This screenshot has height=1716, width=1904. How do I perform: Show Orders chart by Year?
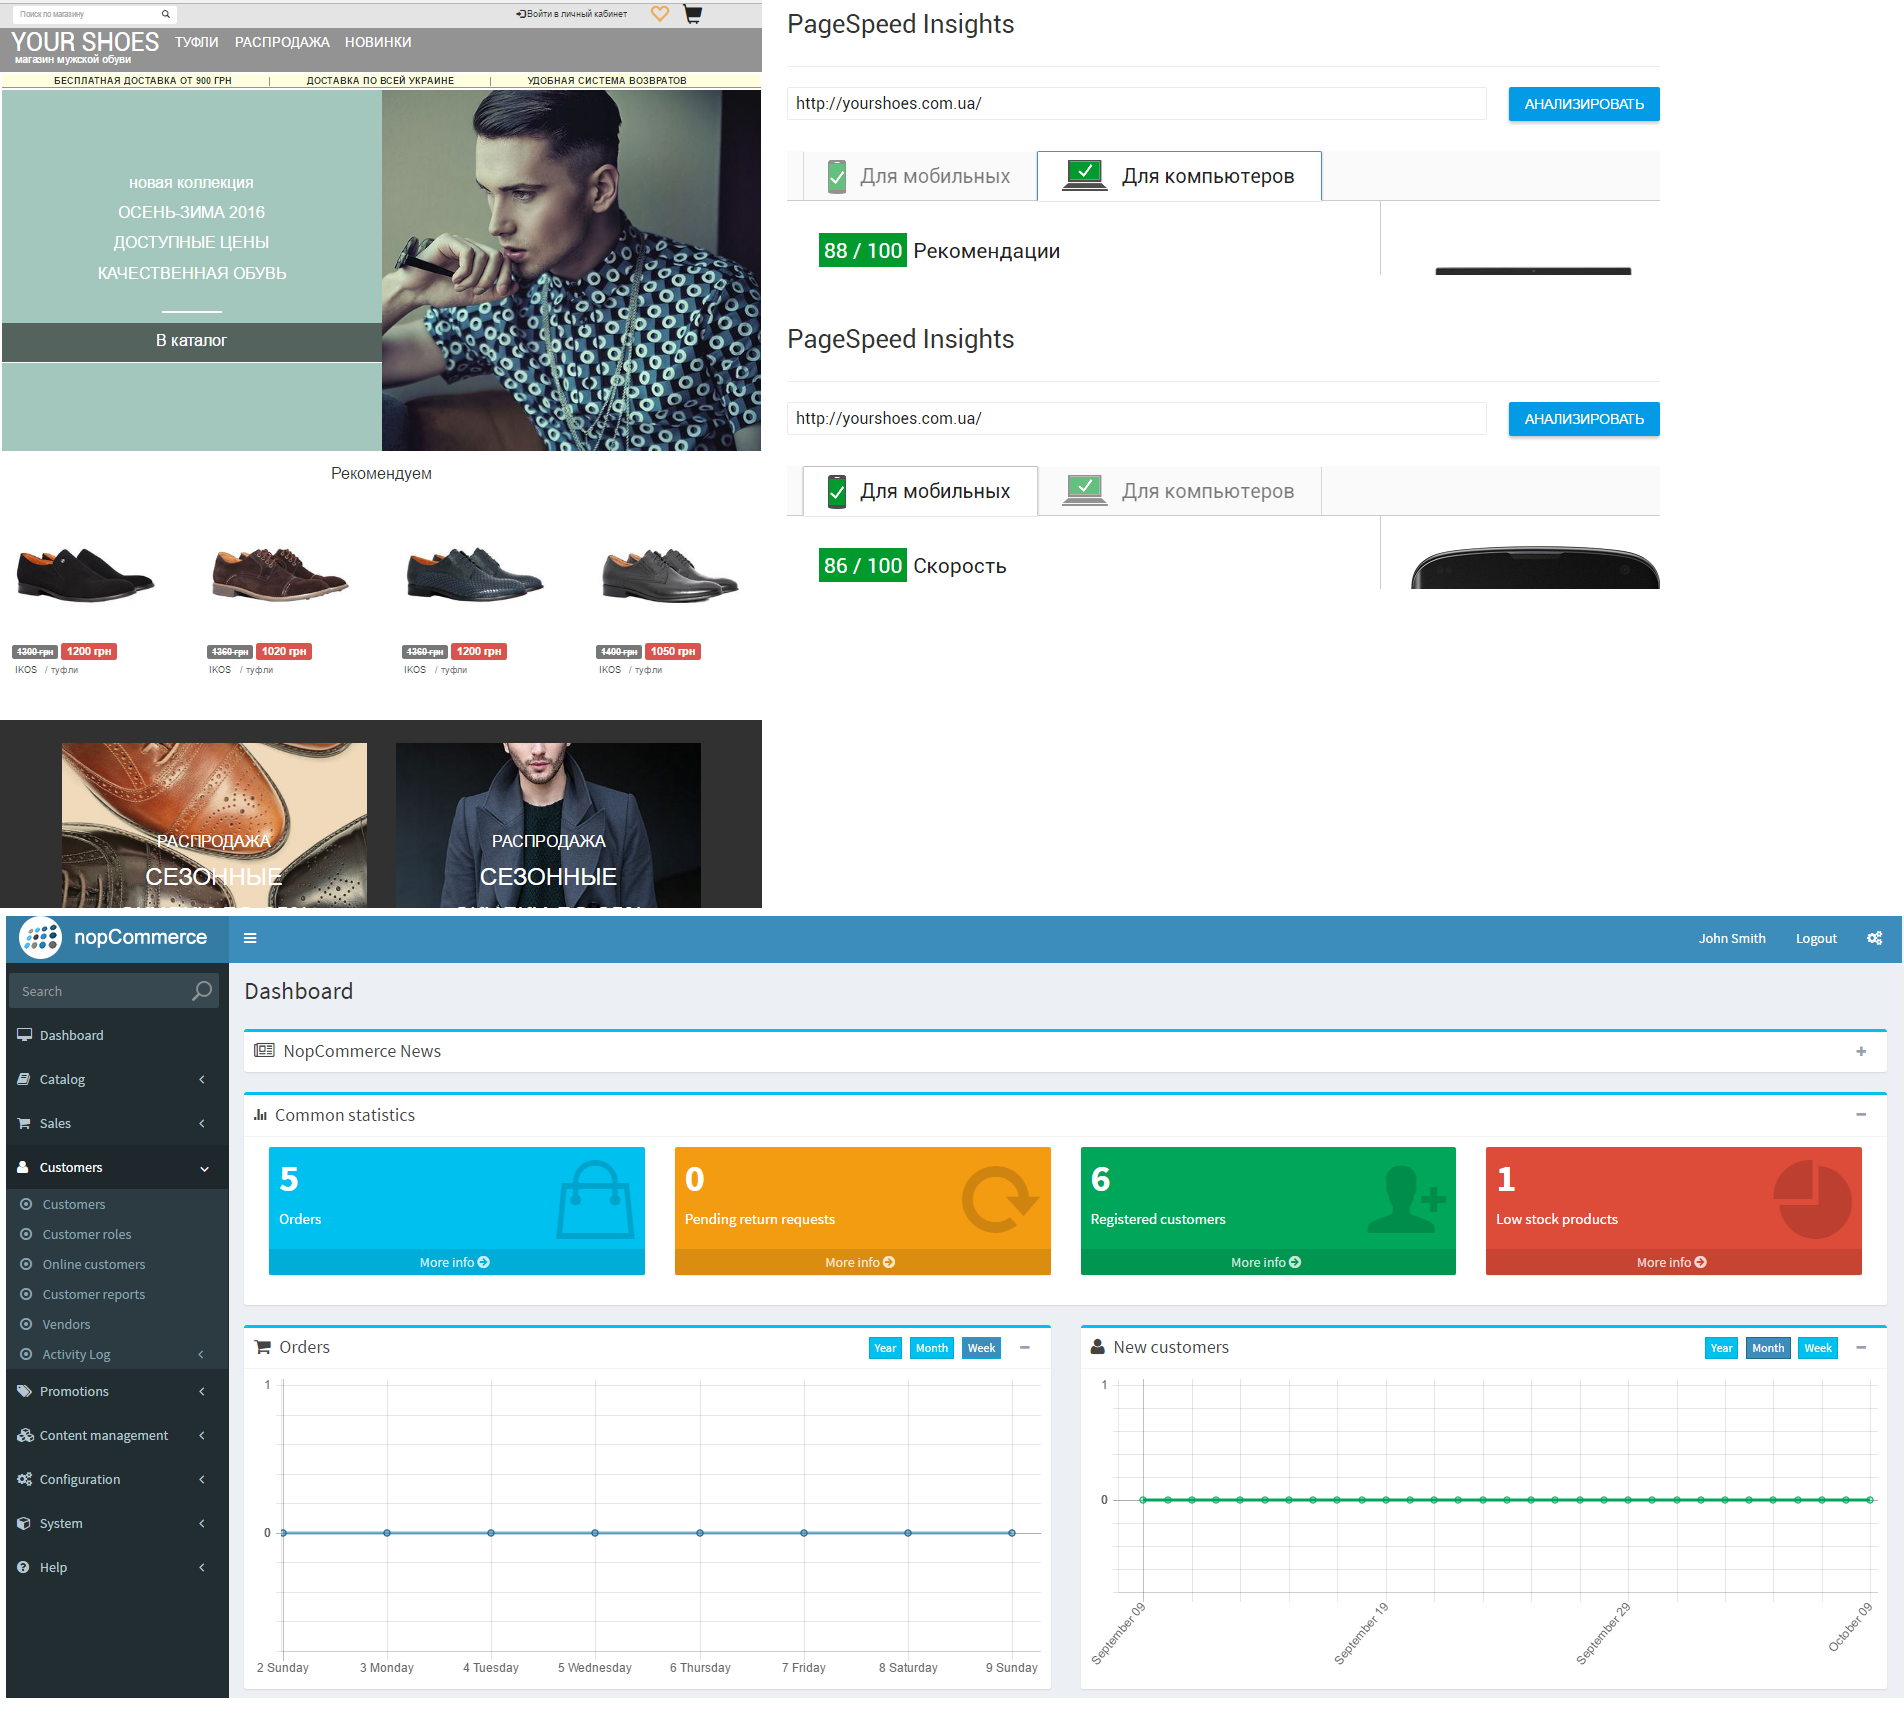(x=885, y=1348)
